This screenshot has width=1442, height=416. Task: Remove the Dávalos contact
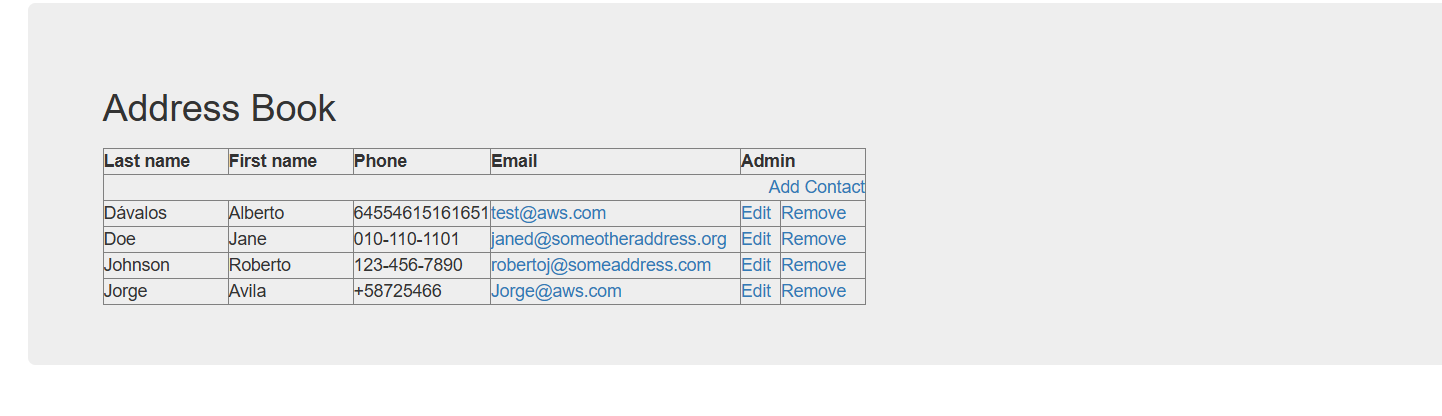[x=813, y=213]
